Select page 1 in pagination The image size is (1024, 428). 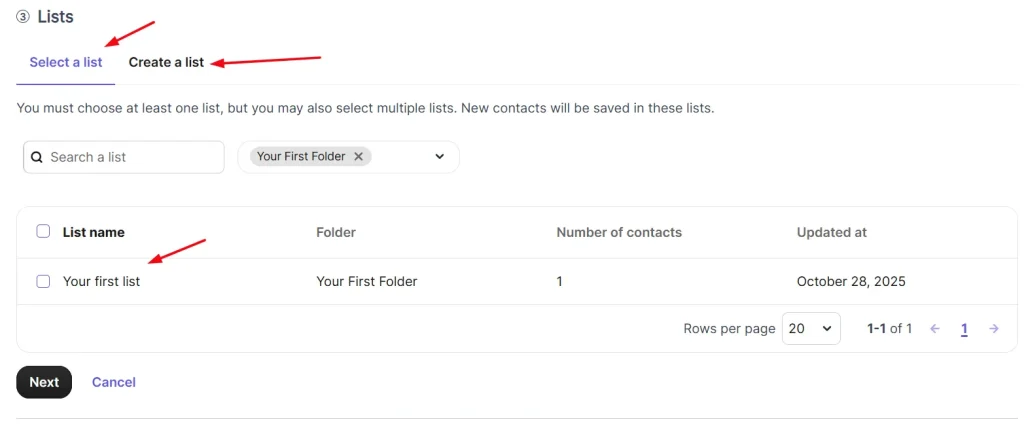(x=964, y=328)
